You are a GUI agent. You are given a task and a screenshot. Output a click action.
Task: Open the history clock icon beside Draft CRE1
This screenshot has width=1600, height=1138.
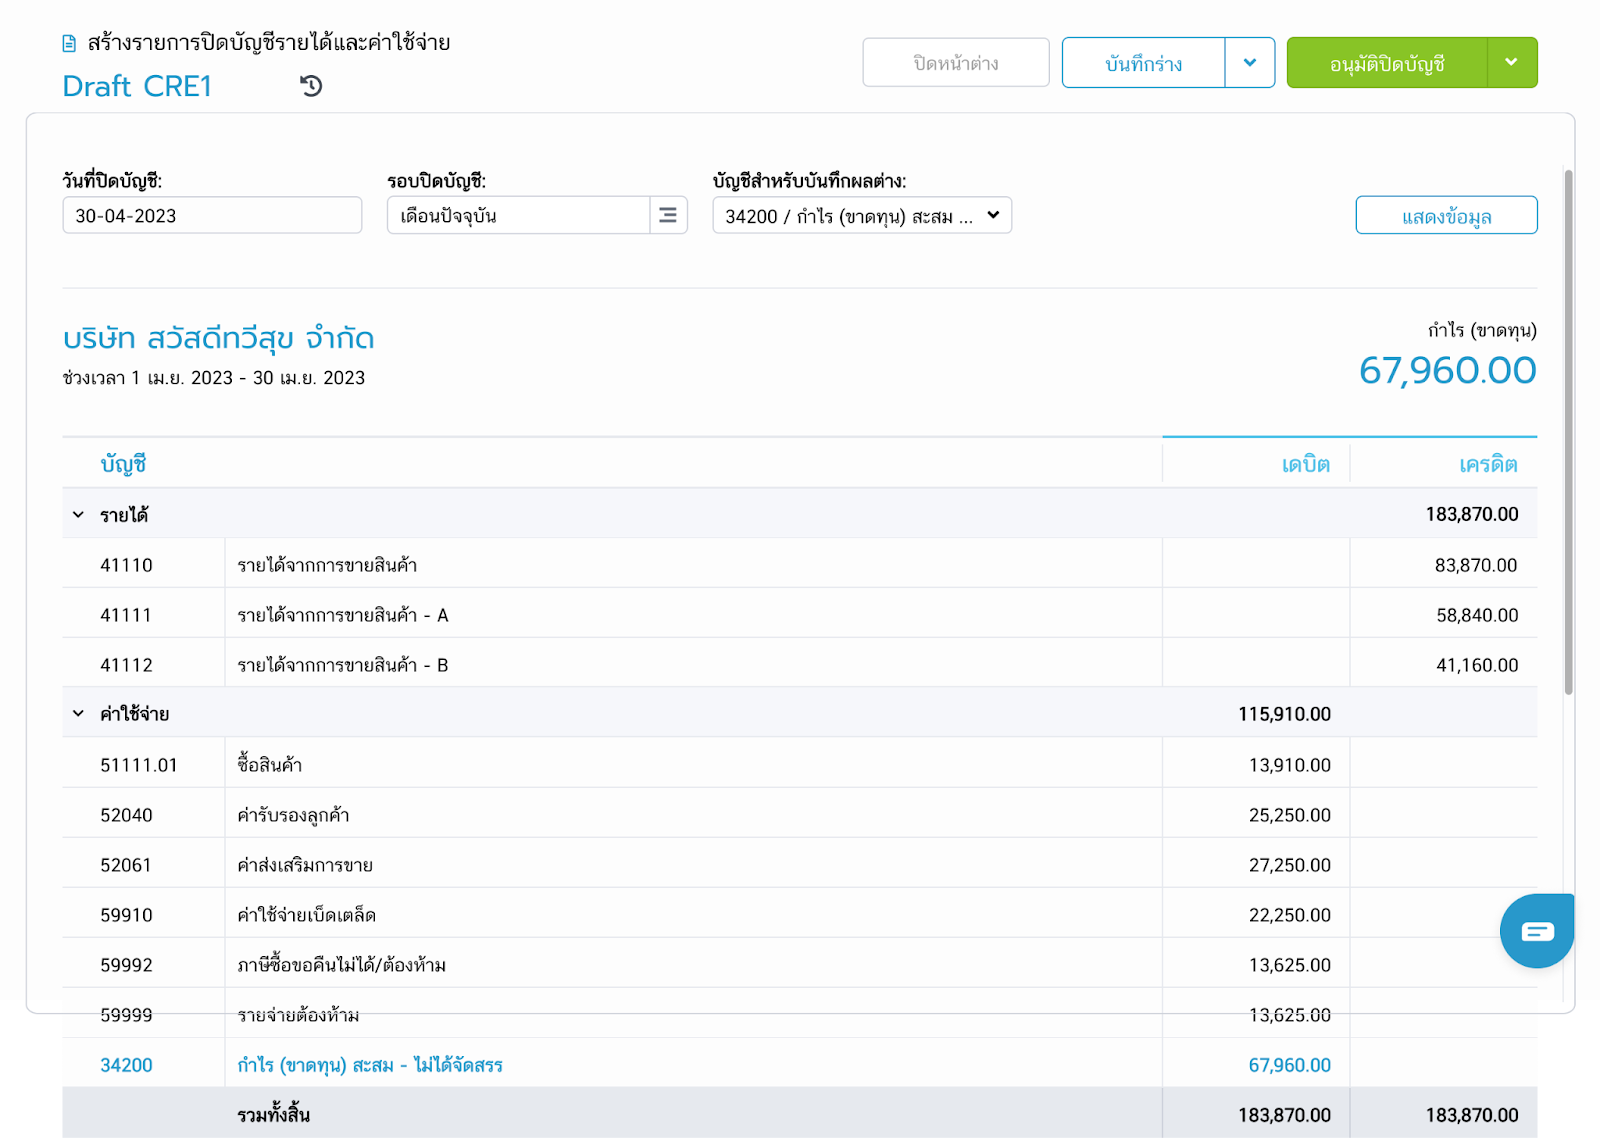[311, 86]
